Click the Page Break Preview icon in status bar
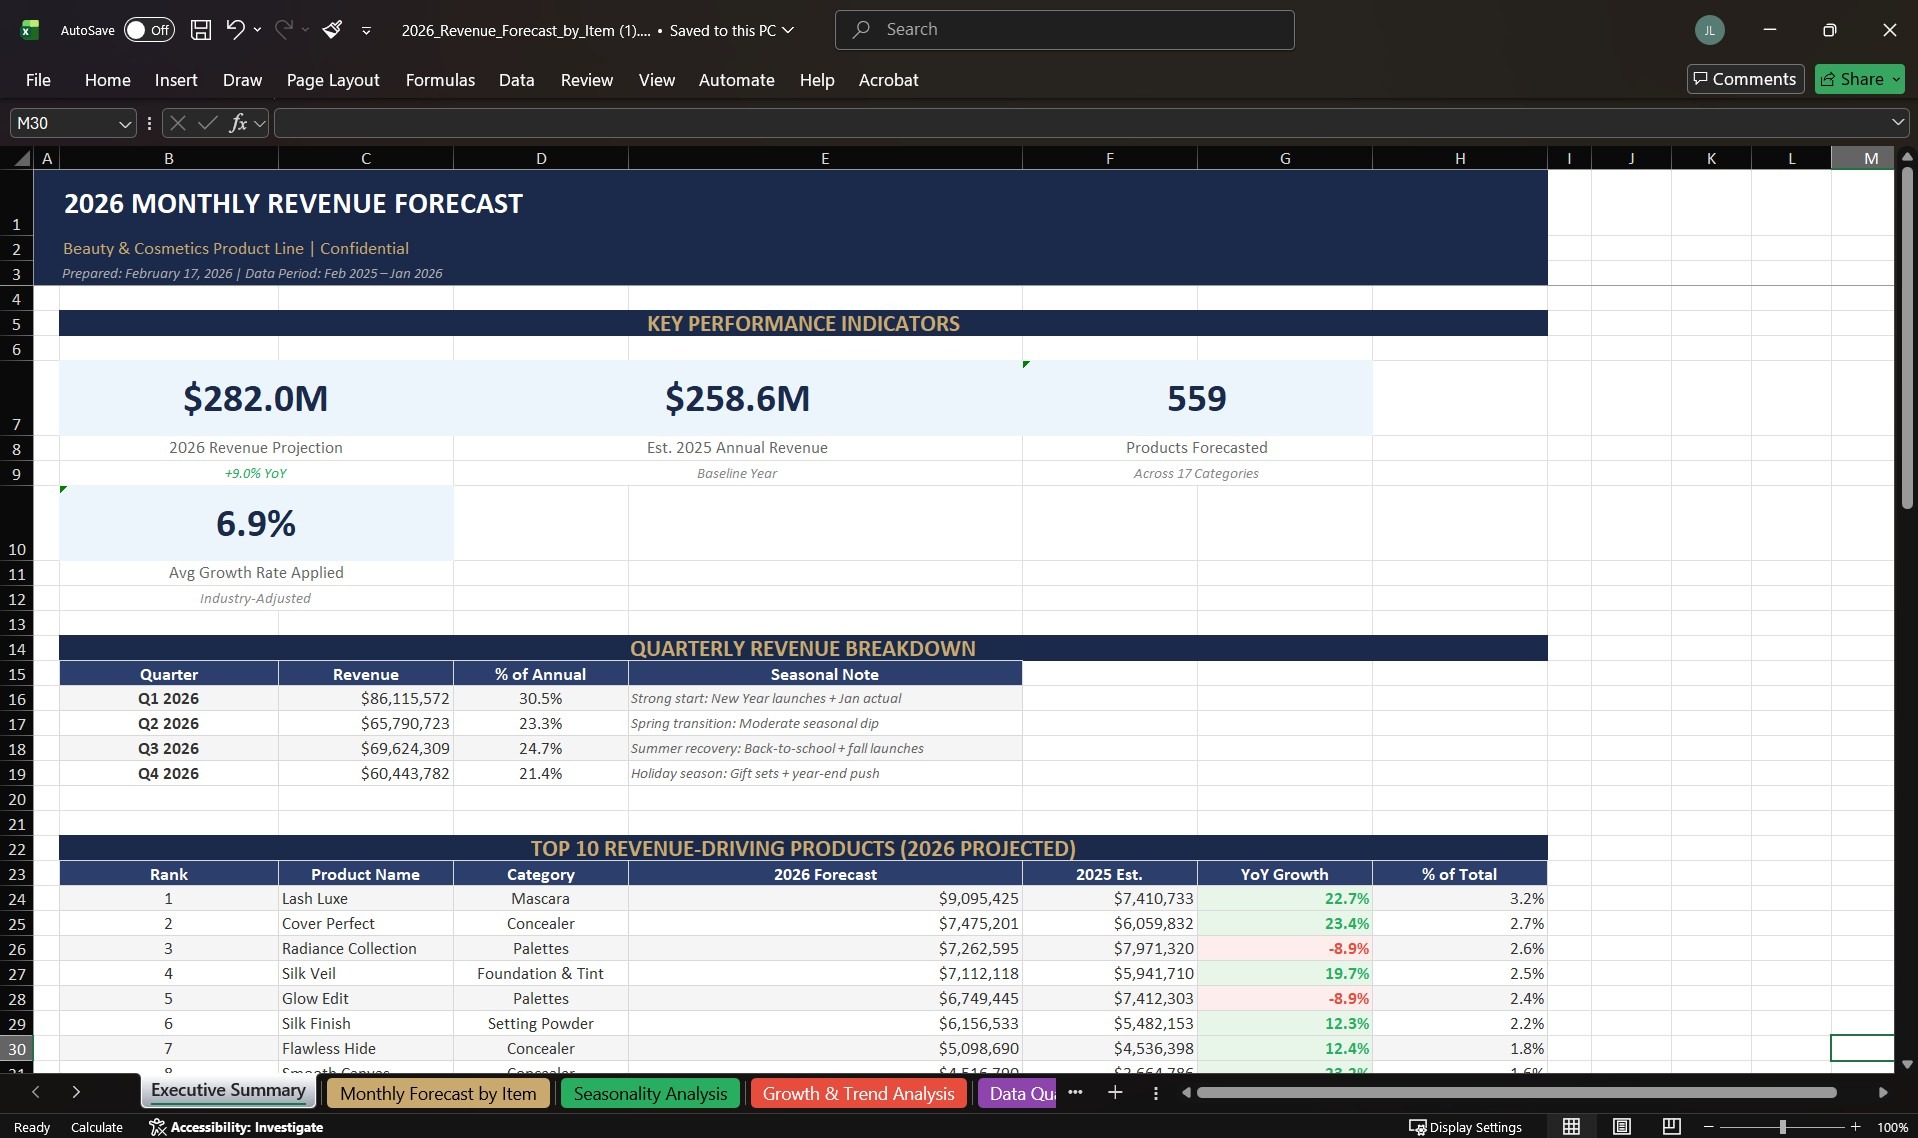This screenshot has height=1138, width=1918. (1671, 1126)
